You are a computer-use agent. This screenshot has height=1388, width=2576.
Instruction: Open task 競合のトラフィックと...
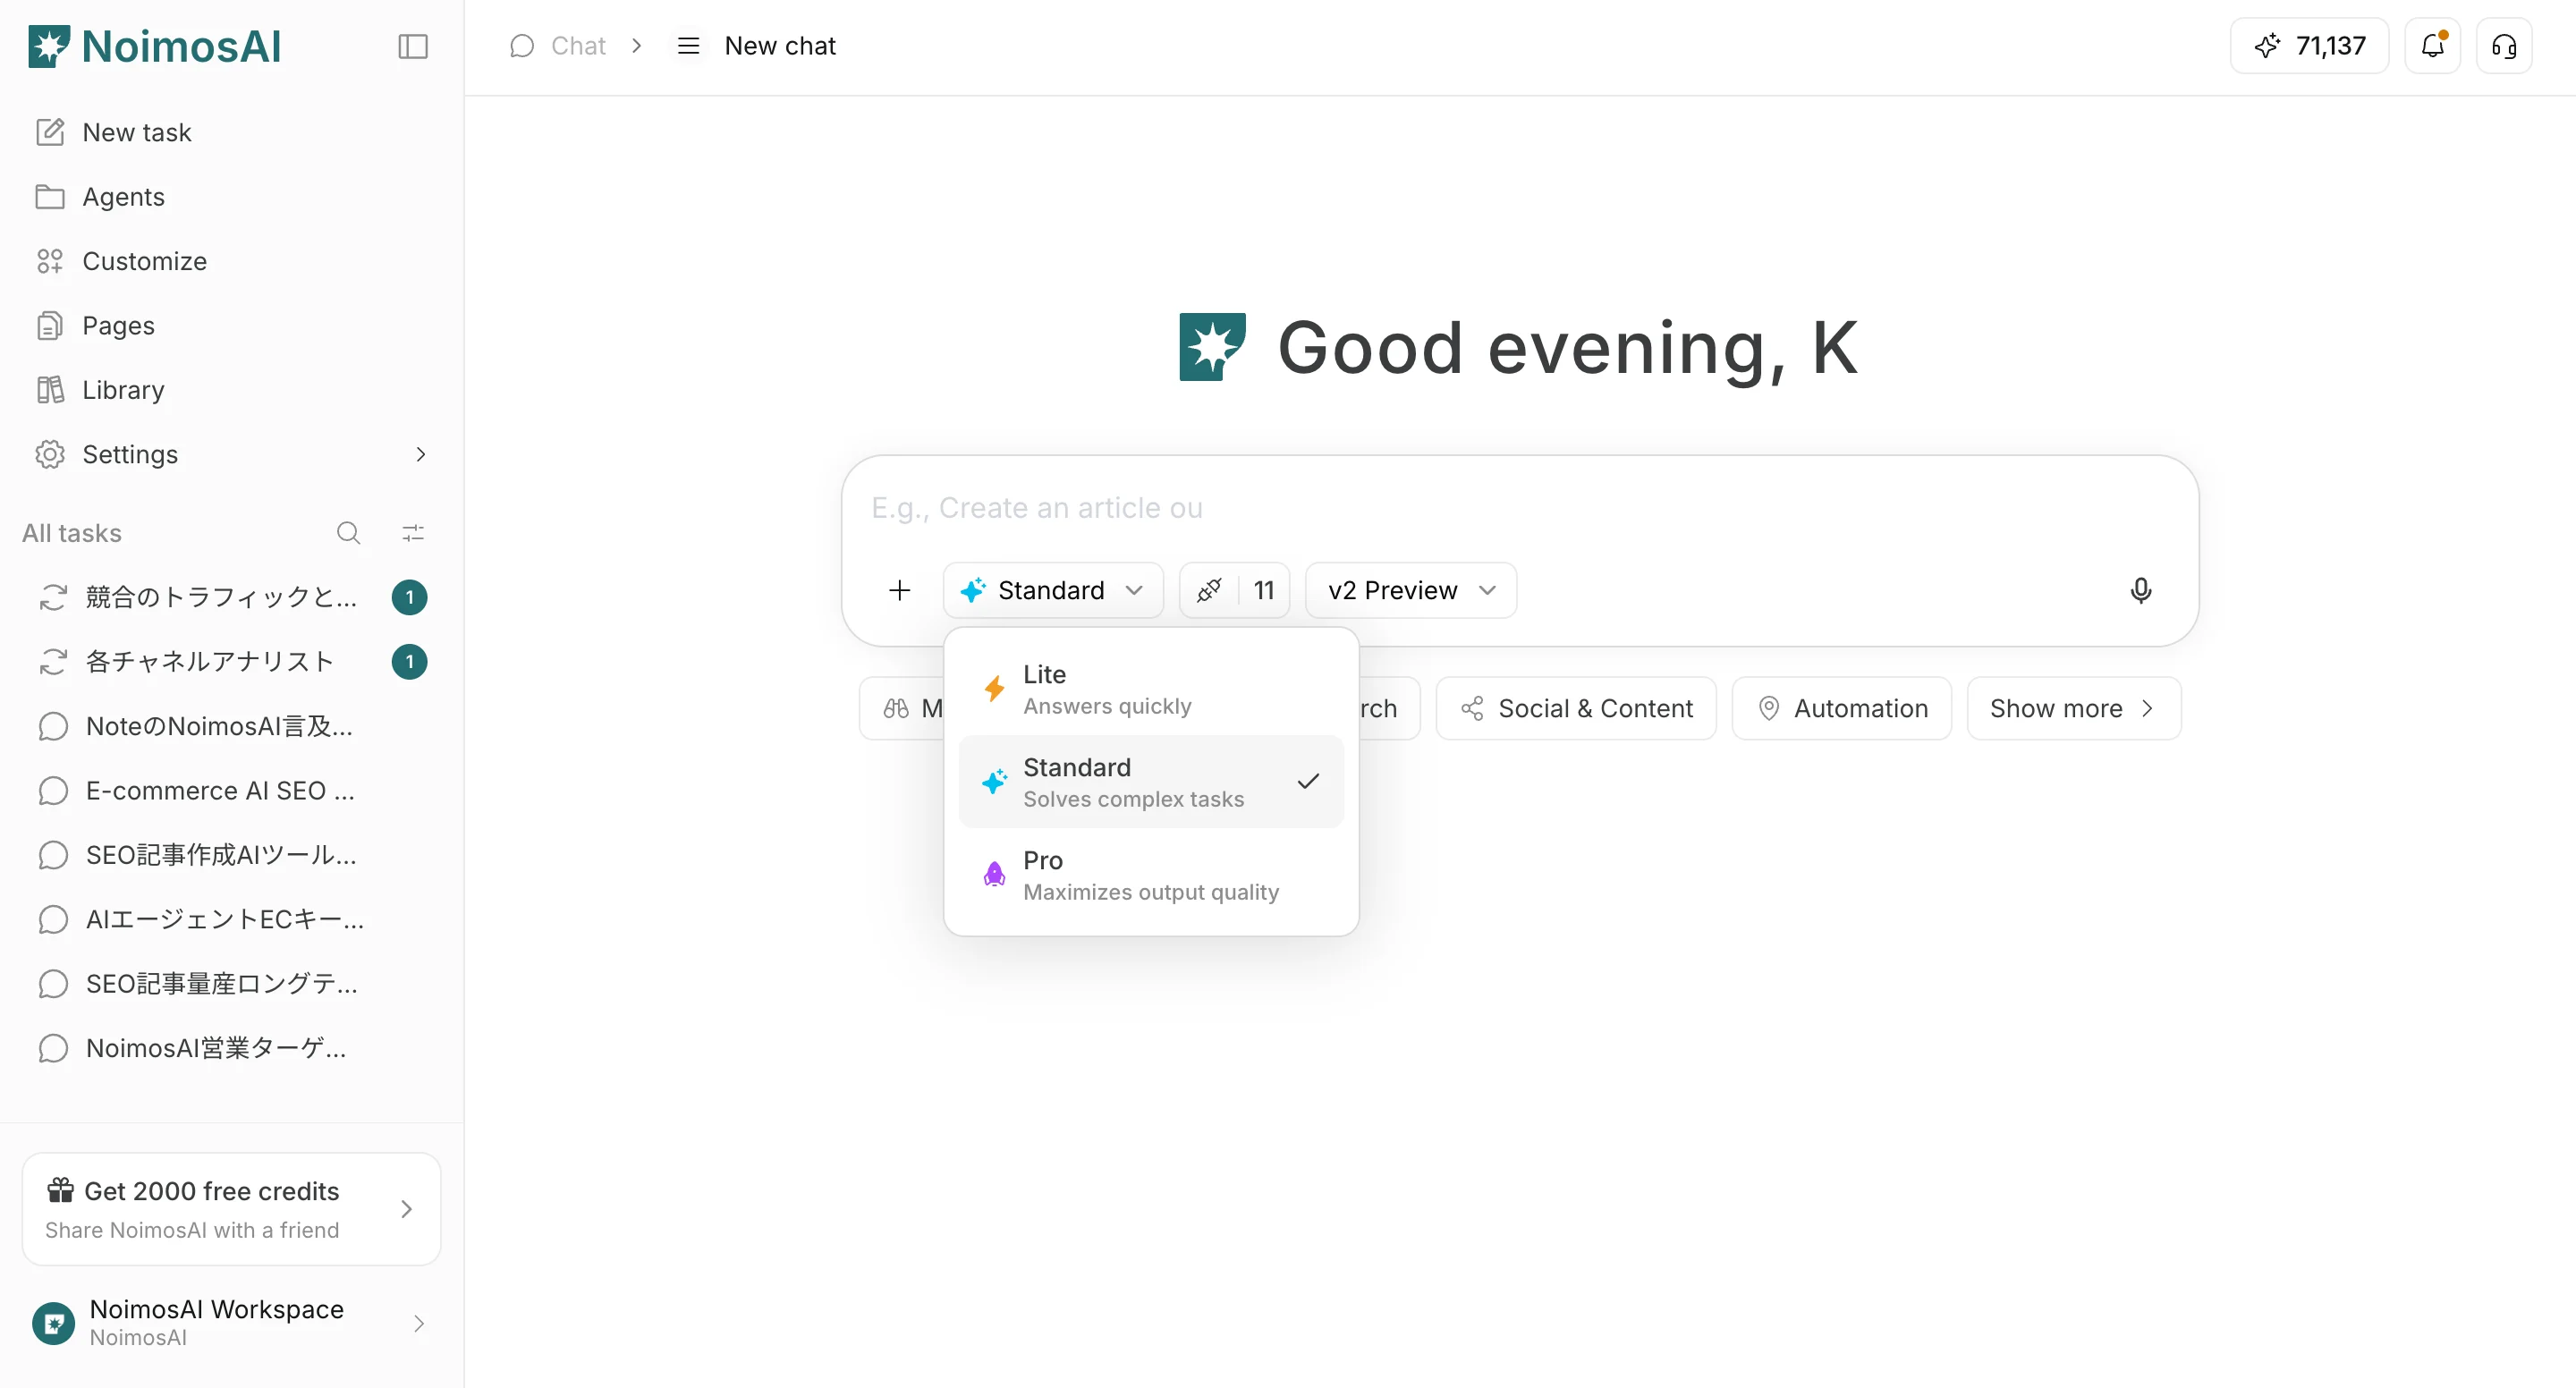(221, 597)
